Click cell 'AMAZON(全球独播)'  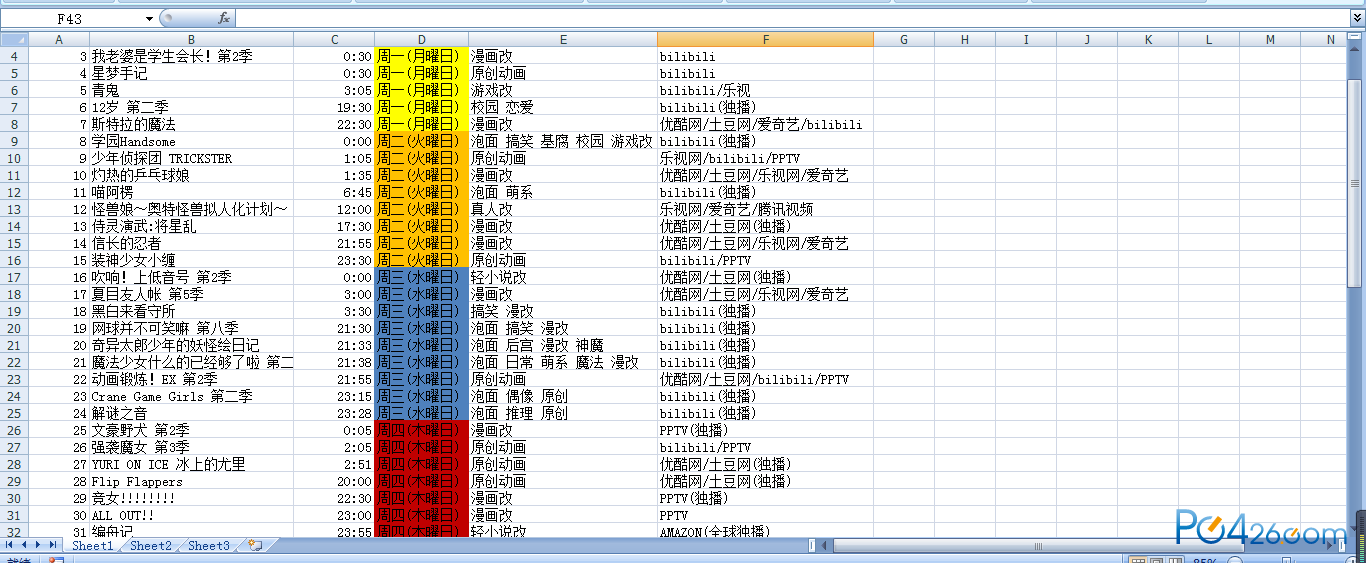click(765, 532)
